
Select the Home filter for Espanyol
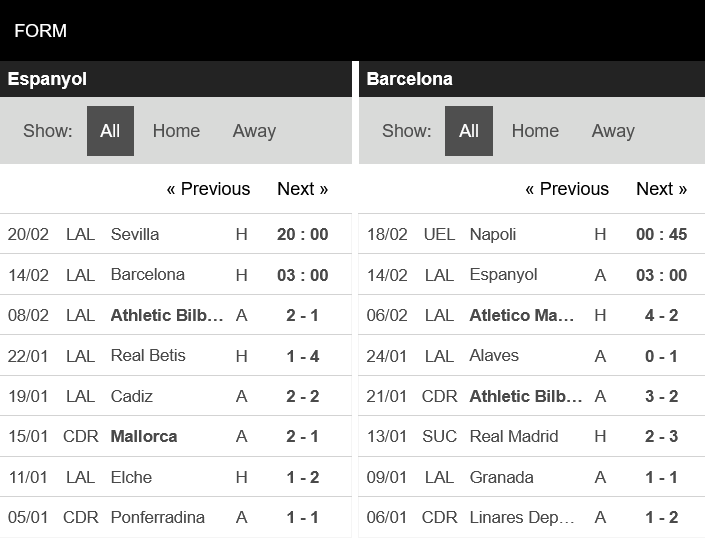pyautogui.click(x=176, y=131)
